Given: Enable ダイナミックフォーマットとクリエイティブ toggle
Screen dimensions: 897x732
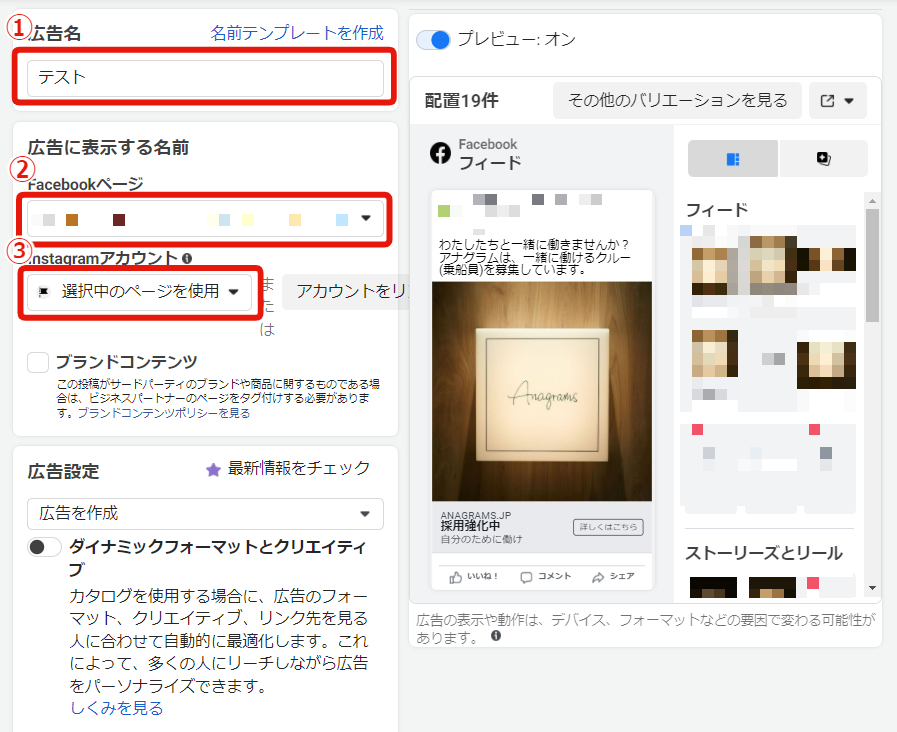Looking at the screenshot, I should (x=45, y=547).
